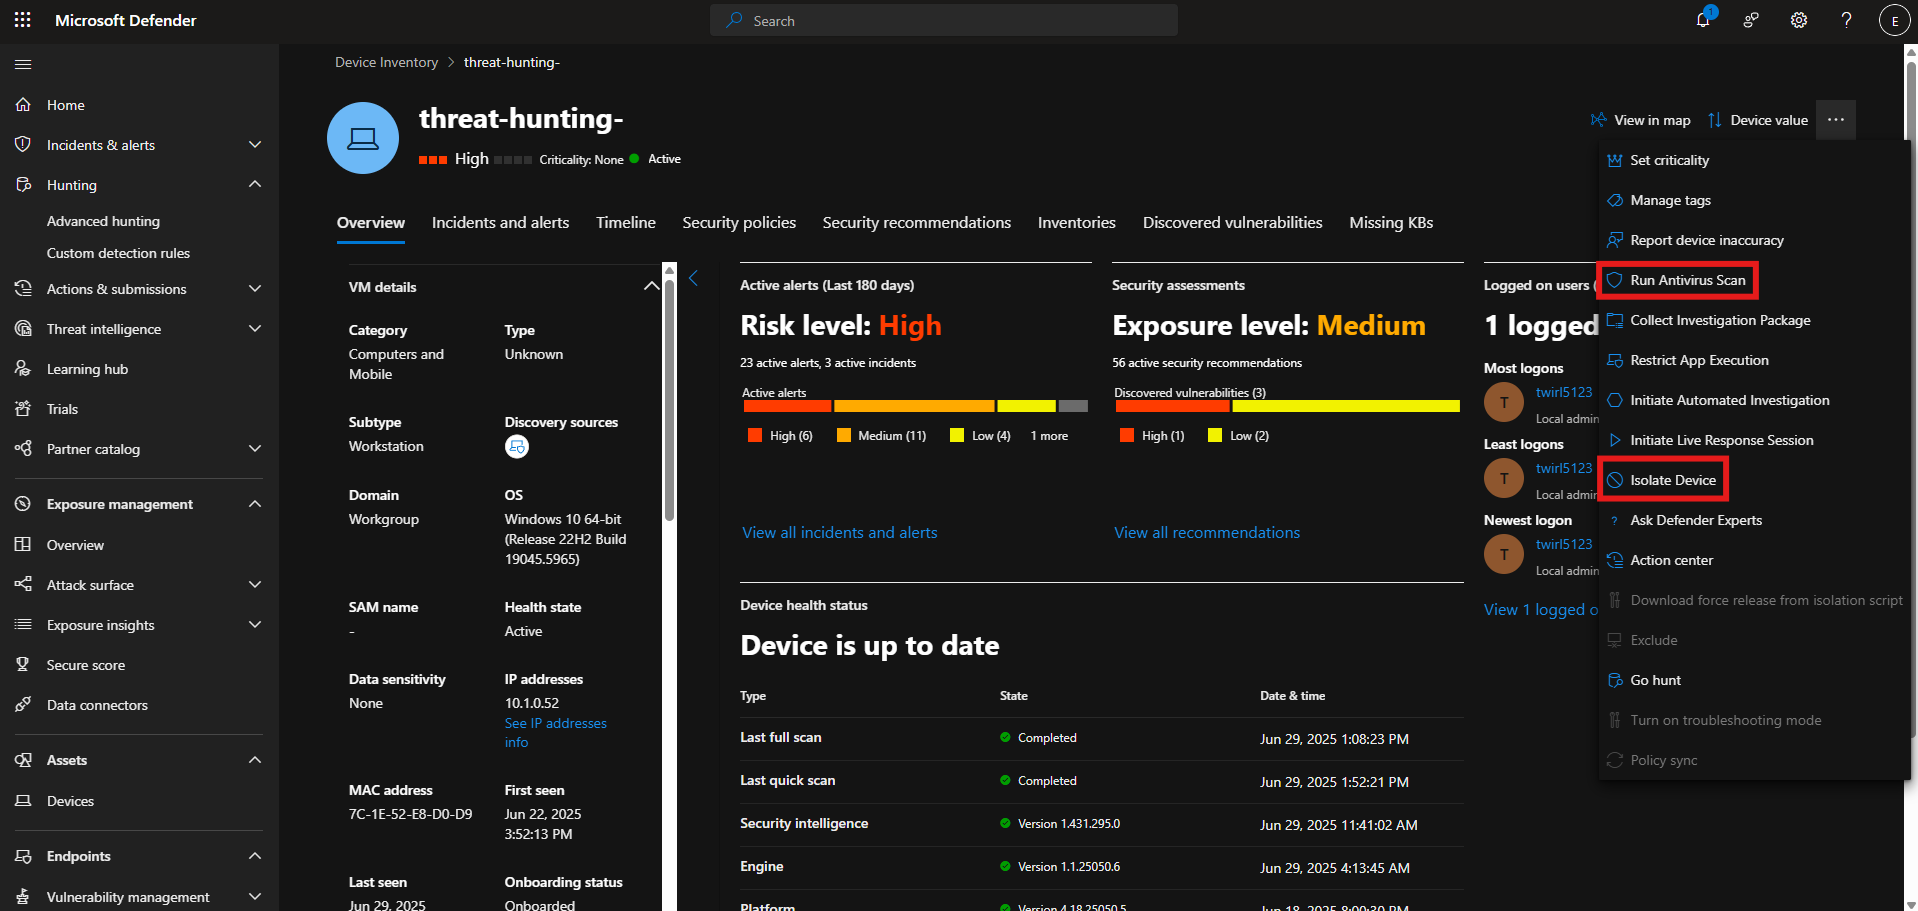The image size is (1918, 911).
Task: Click the Secure score trophy icon
Action: 23,664
